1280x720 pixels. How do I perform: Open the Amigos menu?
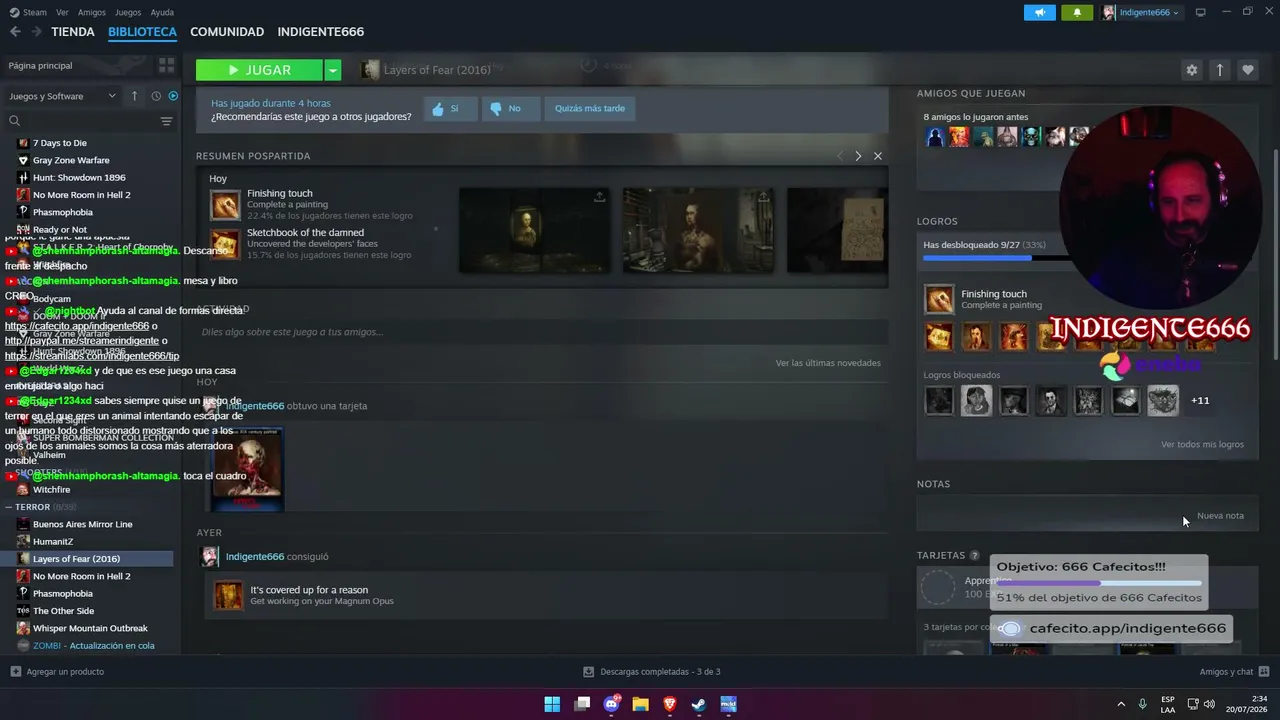click(92, 12)
